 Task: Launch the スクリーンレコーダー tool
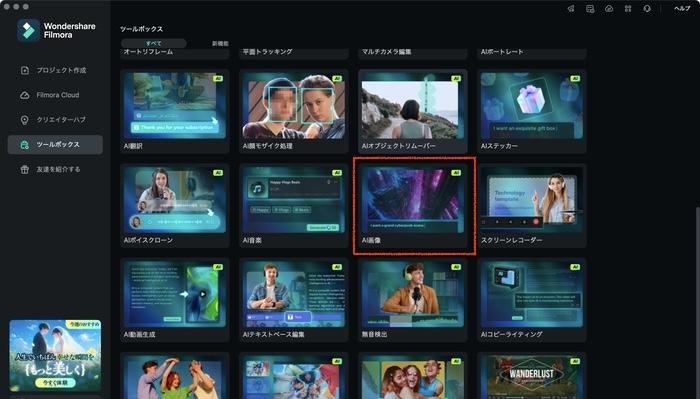click(532, 205)
